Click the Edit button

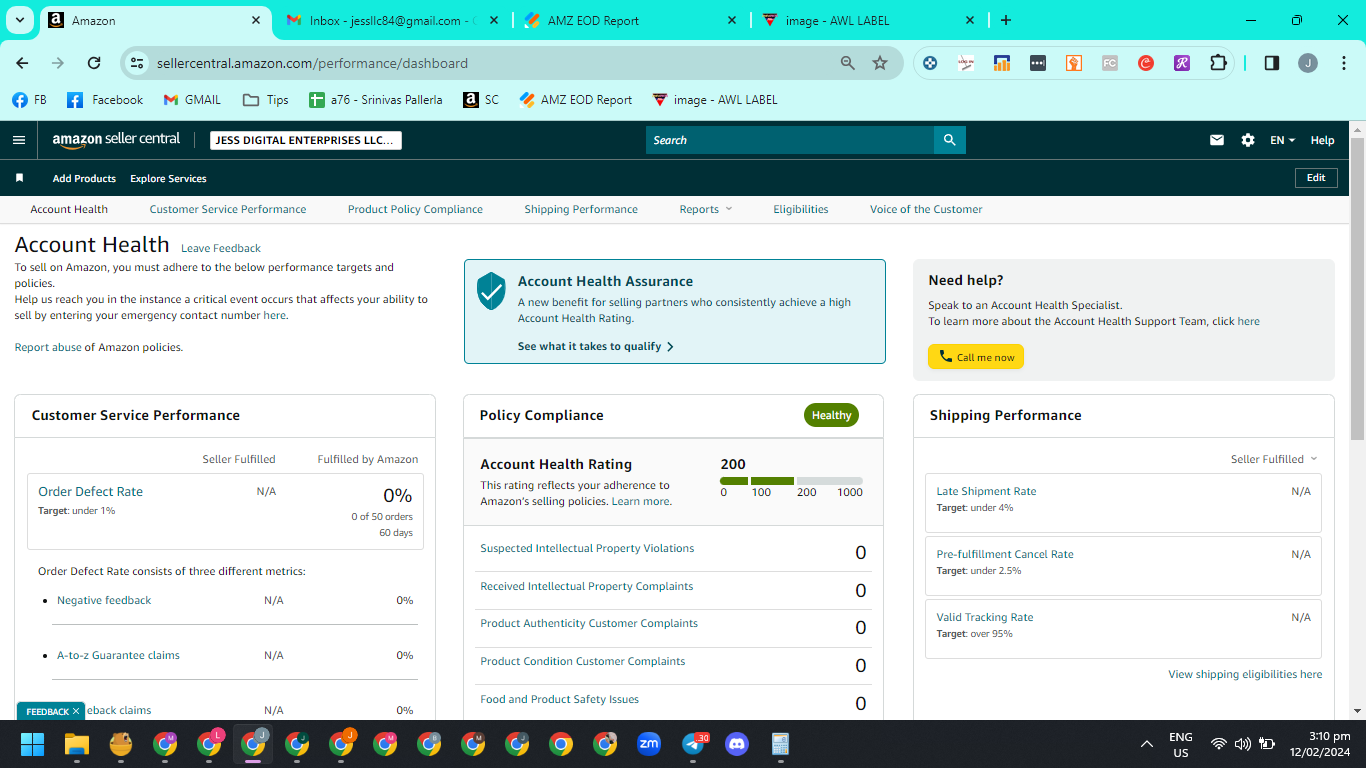[x=1316, y=178]
